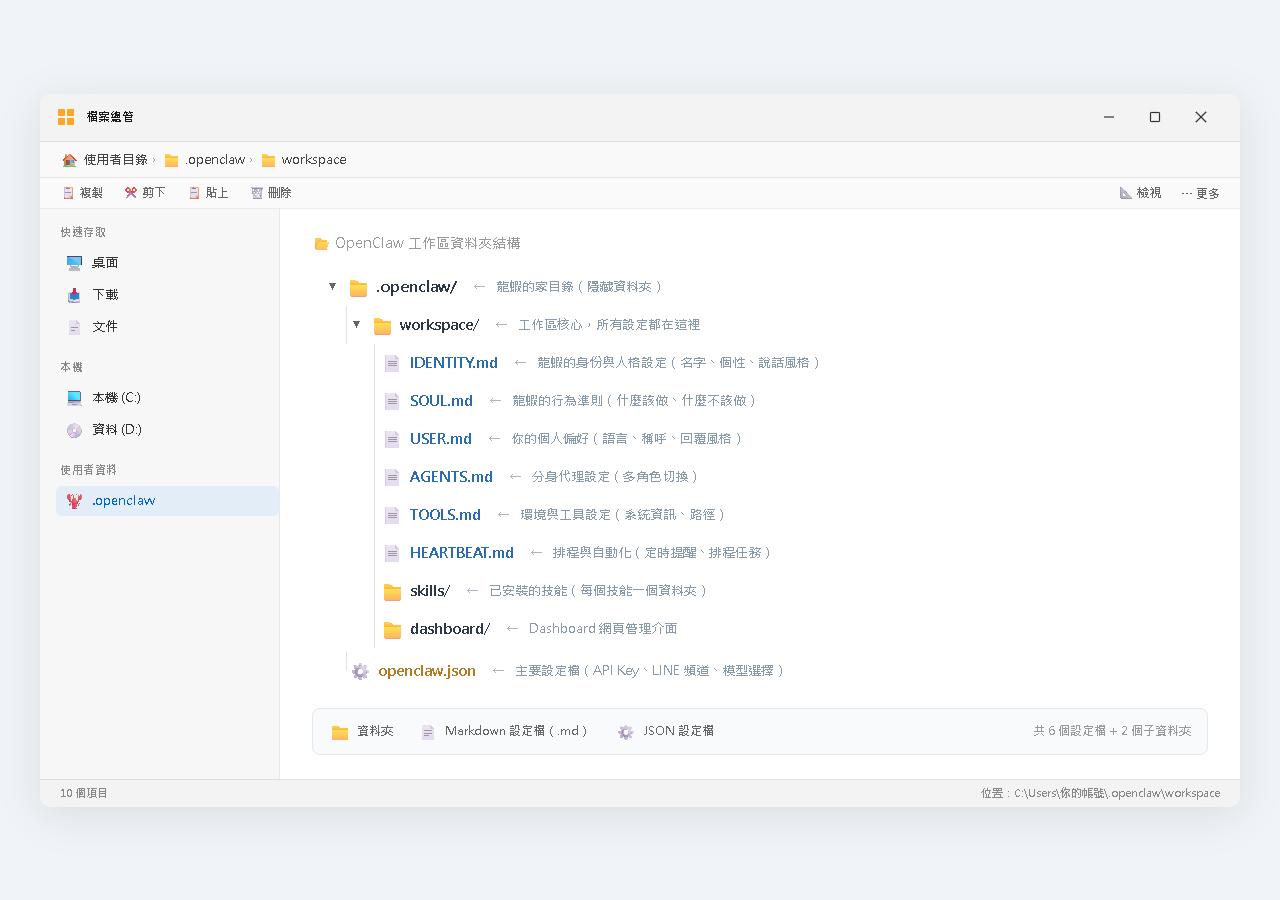This screenshot has height=900, width=1280.
Task: Click the Markdown 設定檔 legend entry at bottom
Action: pos(505,731)
